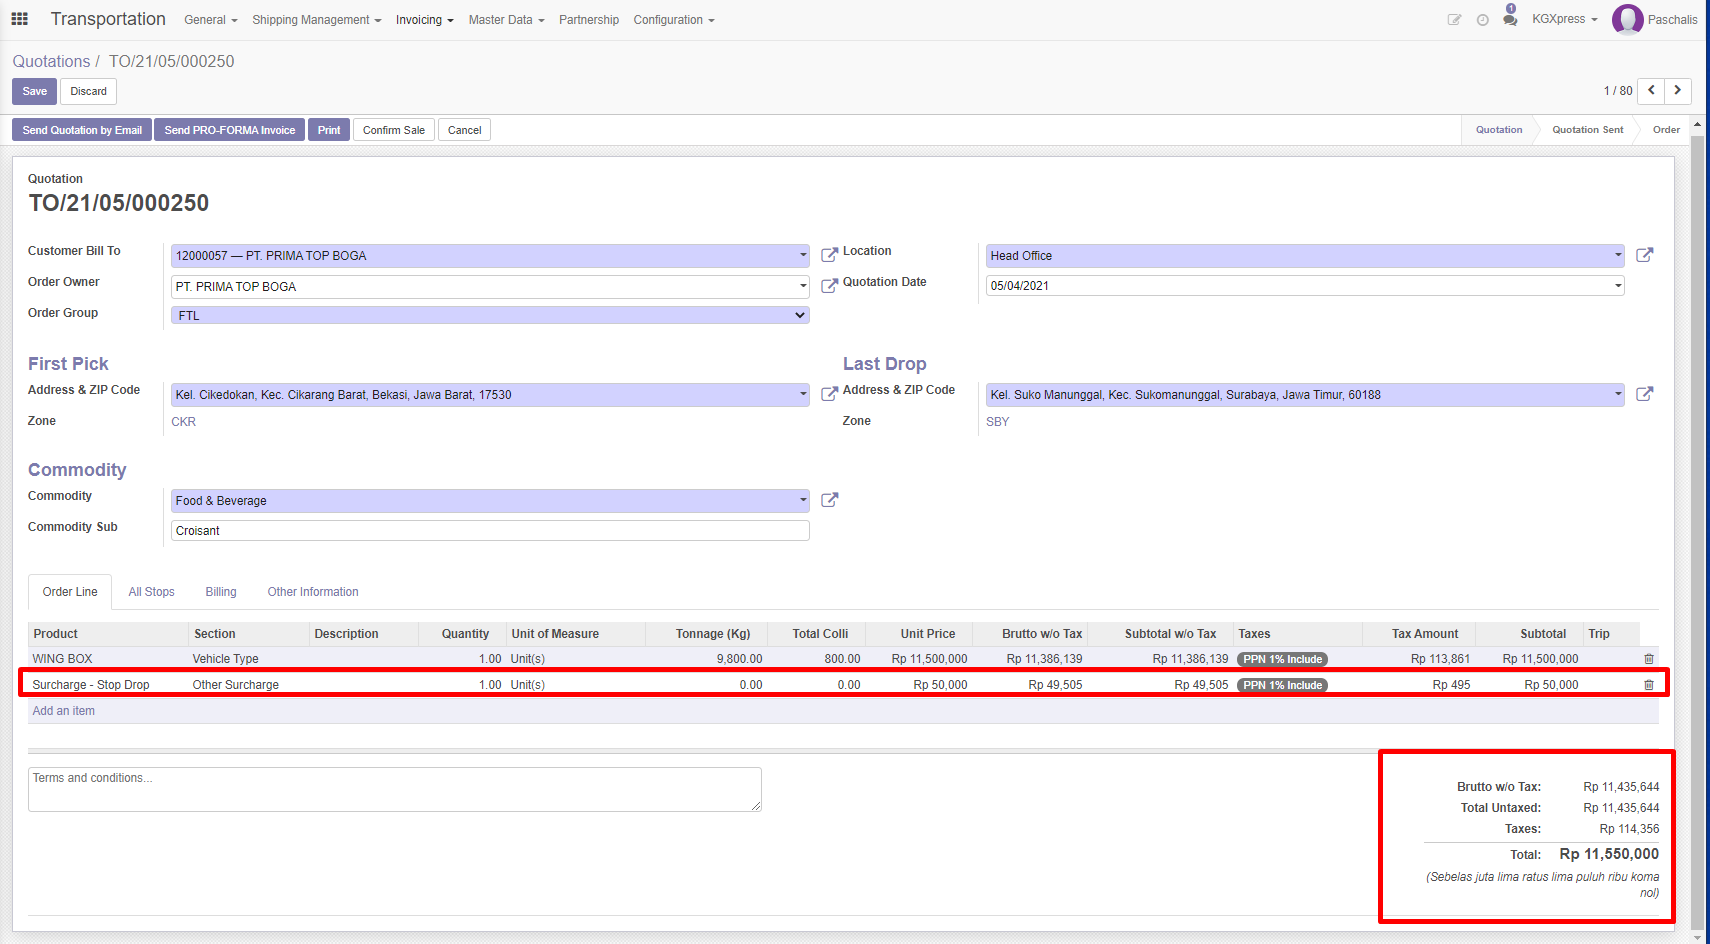Open the Partnership menu
Image resolution: width=1710 pixels, height=944 pixels.
(x=589, y=20)
